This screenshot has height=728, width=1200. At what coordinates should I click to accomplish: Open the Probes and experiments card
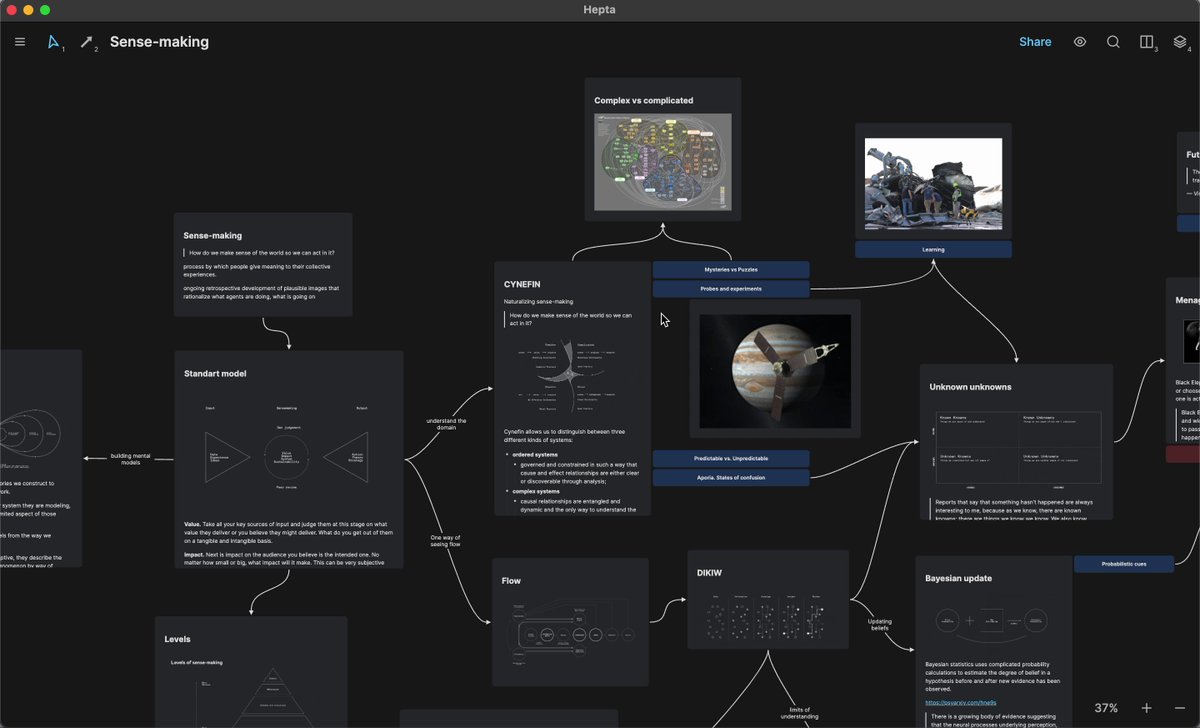pos(731,289)
